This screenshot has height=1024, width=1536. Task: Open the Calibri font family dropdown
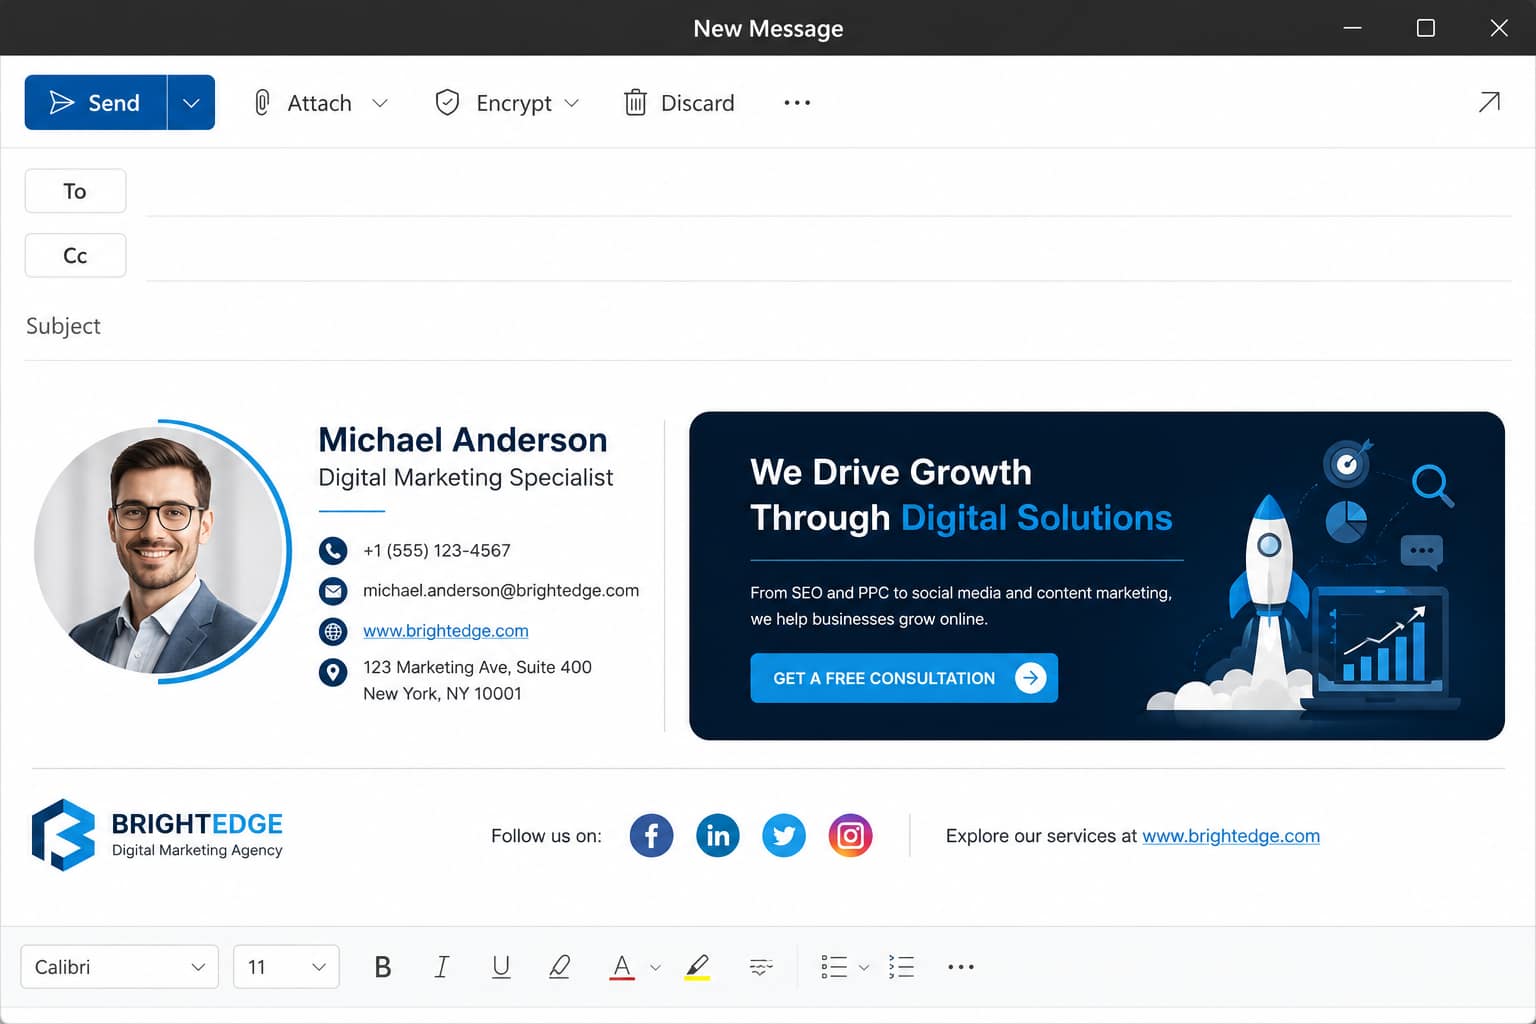[119, 967]
